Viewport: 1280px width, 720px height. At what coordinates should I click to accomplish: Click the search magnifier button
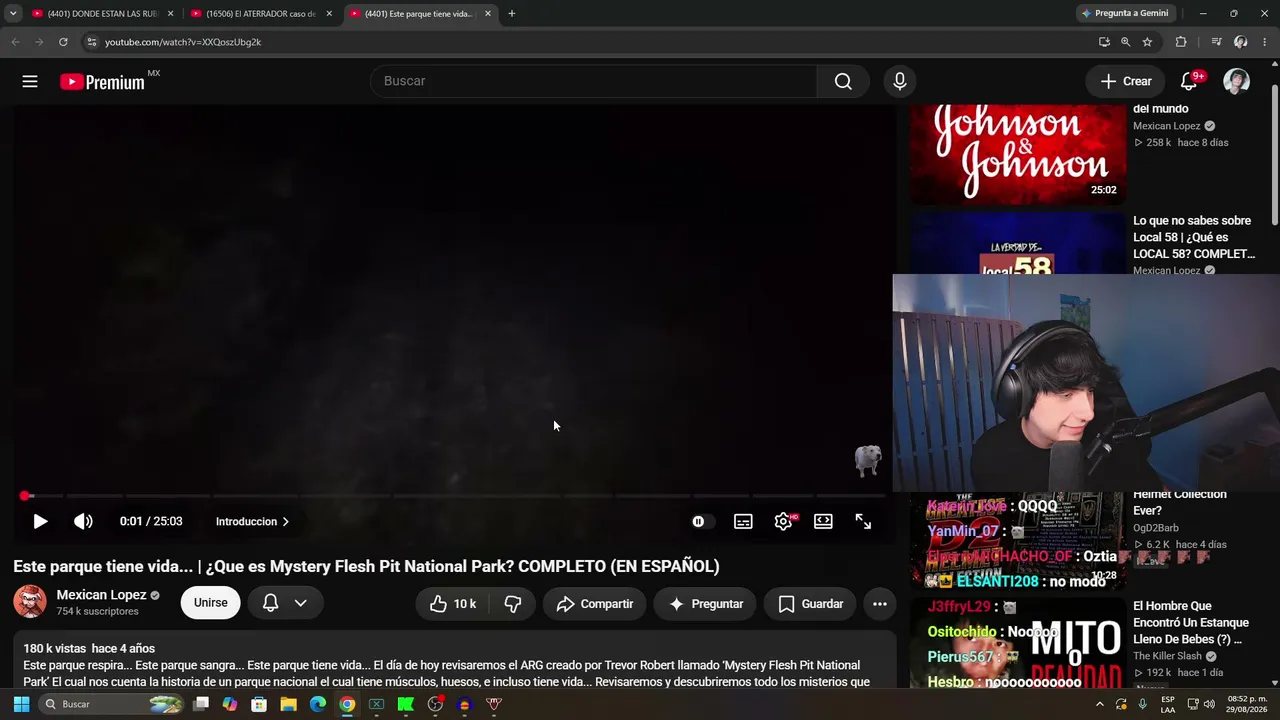(843, 81)
